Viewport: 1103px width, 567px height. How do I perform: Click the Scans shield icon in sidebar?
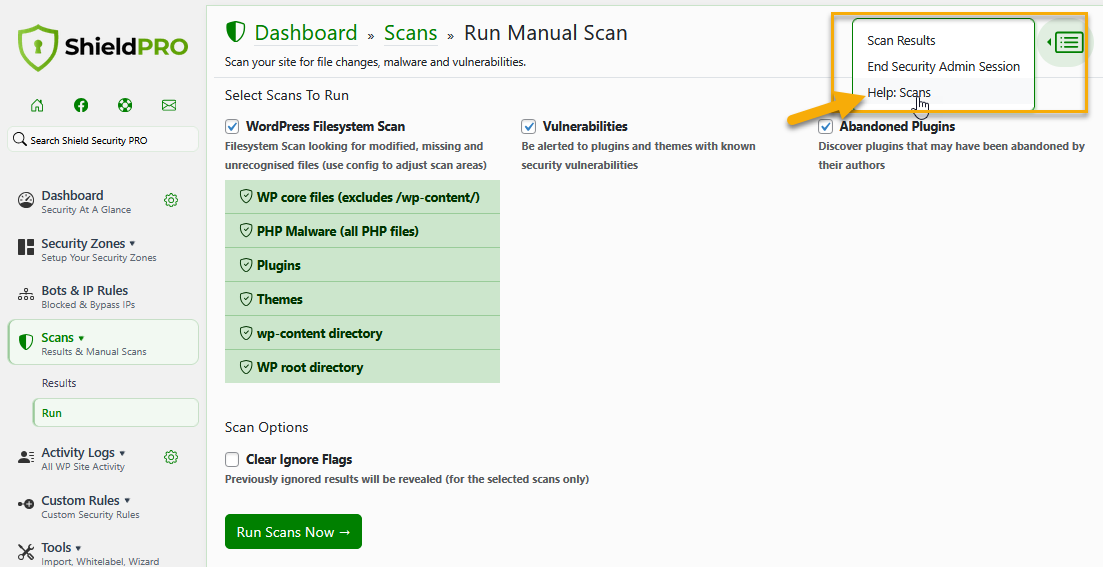pos(25,343)
